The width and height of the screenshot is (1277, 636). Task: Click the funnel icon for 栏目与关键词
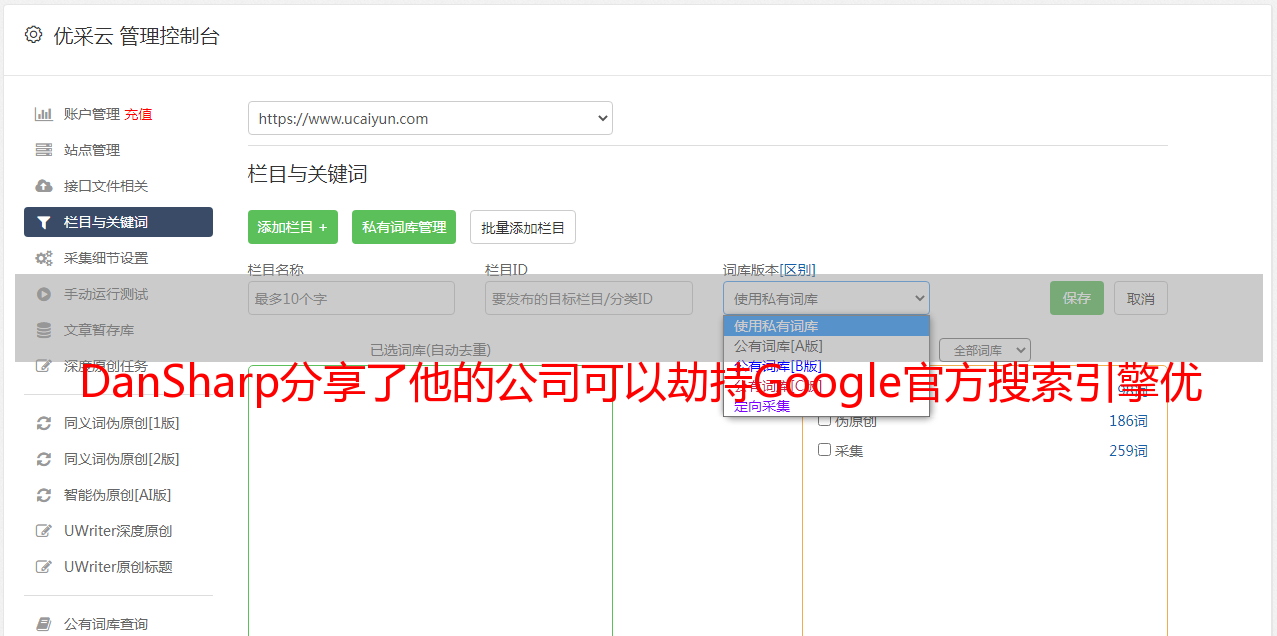tap(44, 222)
